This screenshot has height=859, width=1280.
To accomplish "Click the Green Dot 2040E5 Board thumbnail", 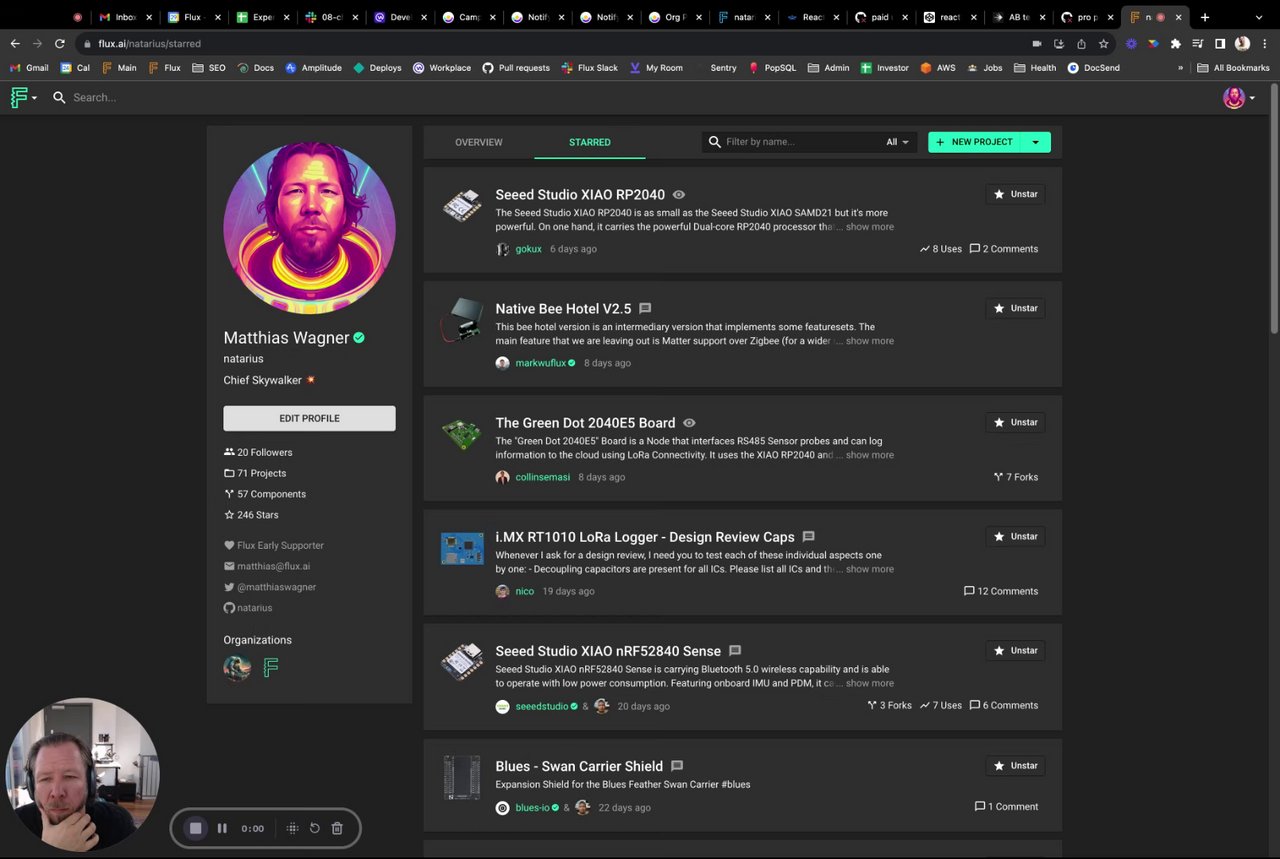I will tap(462, 434).
